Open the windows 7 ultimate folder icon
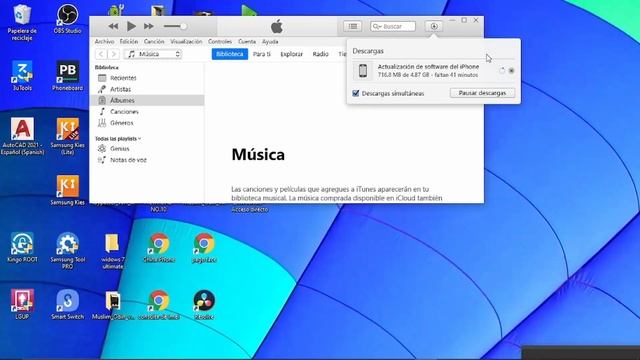 (113, 251)
